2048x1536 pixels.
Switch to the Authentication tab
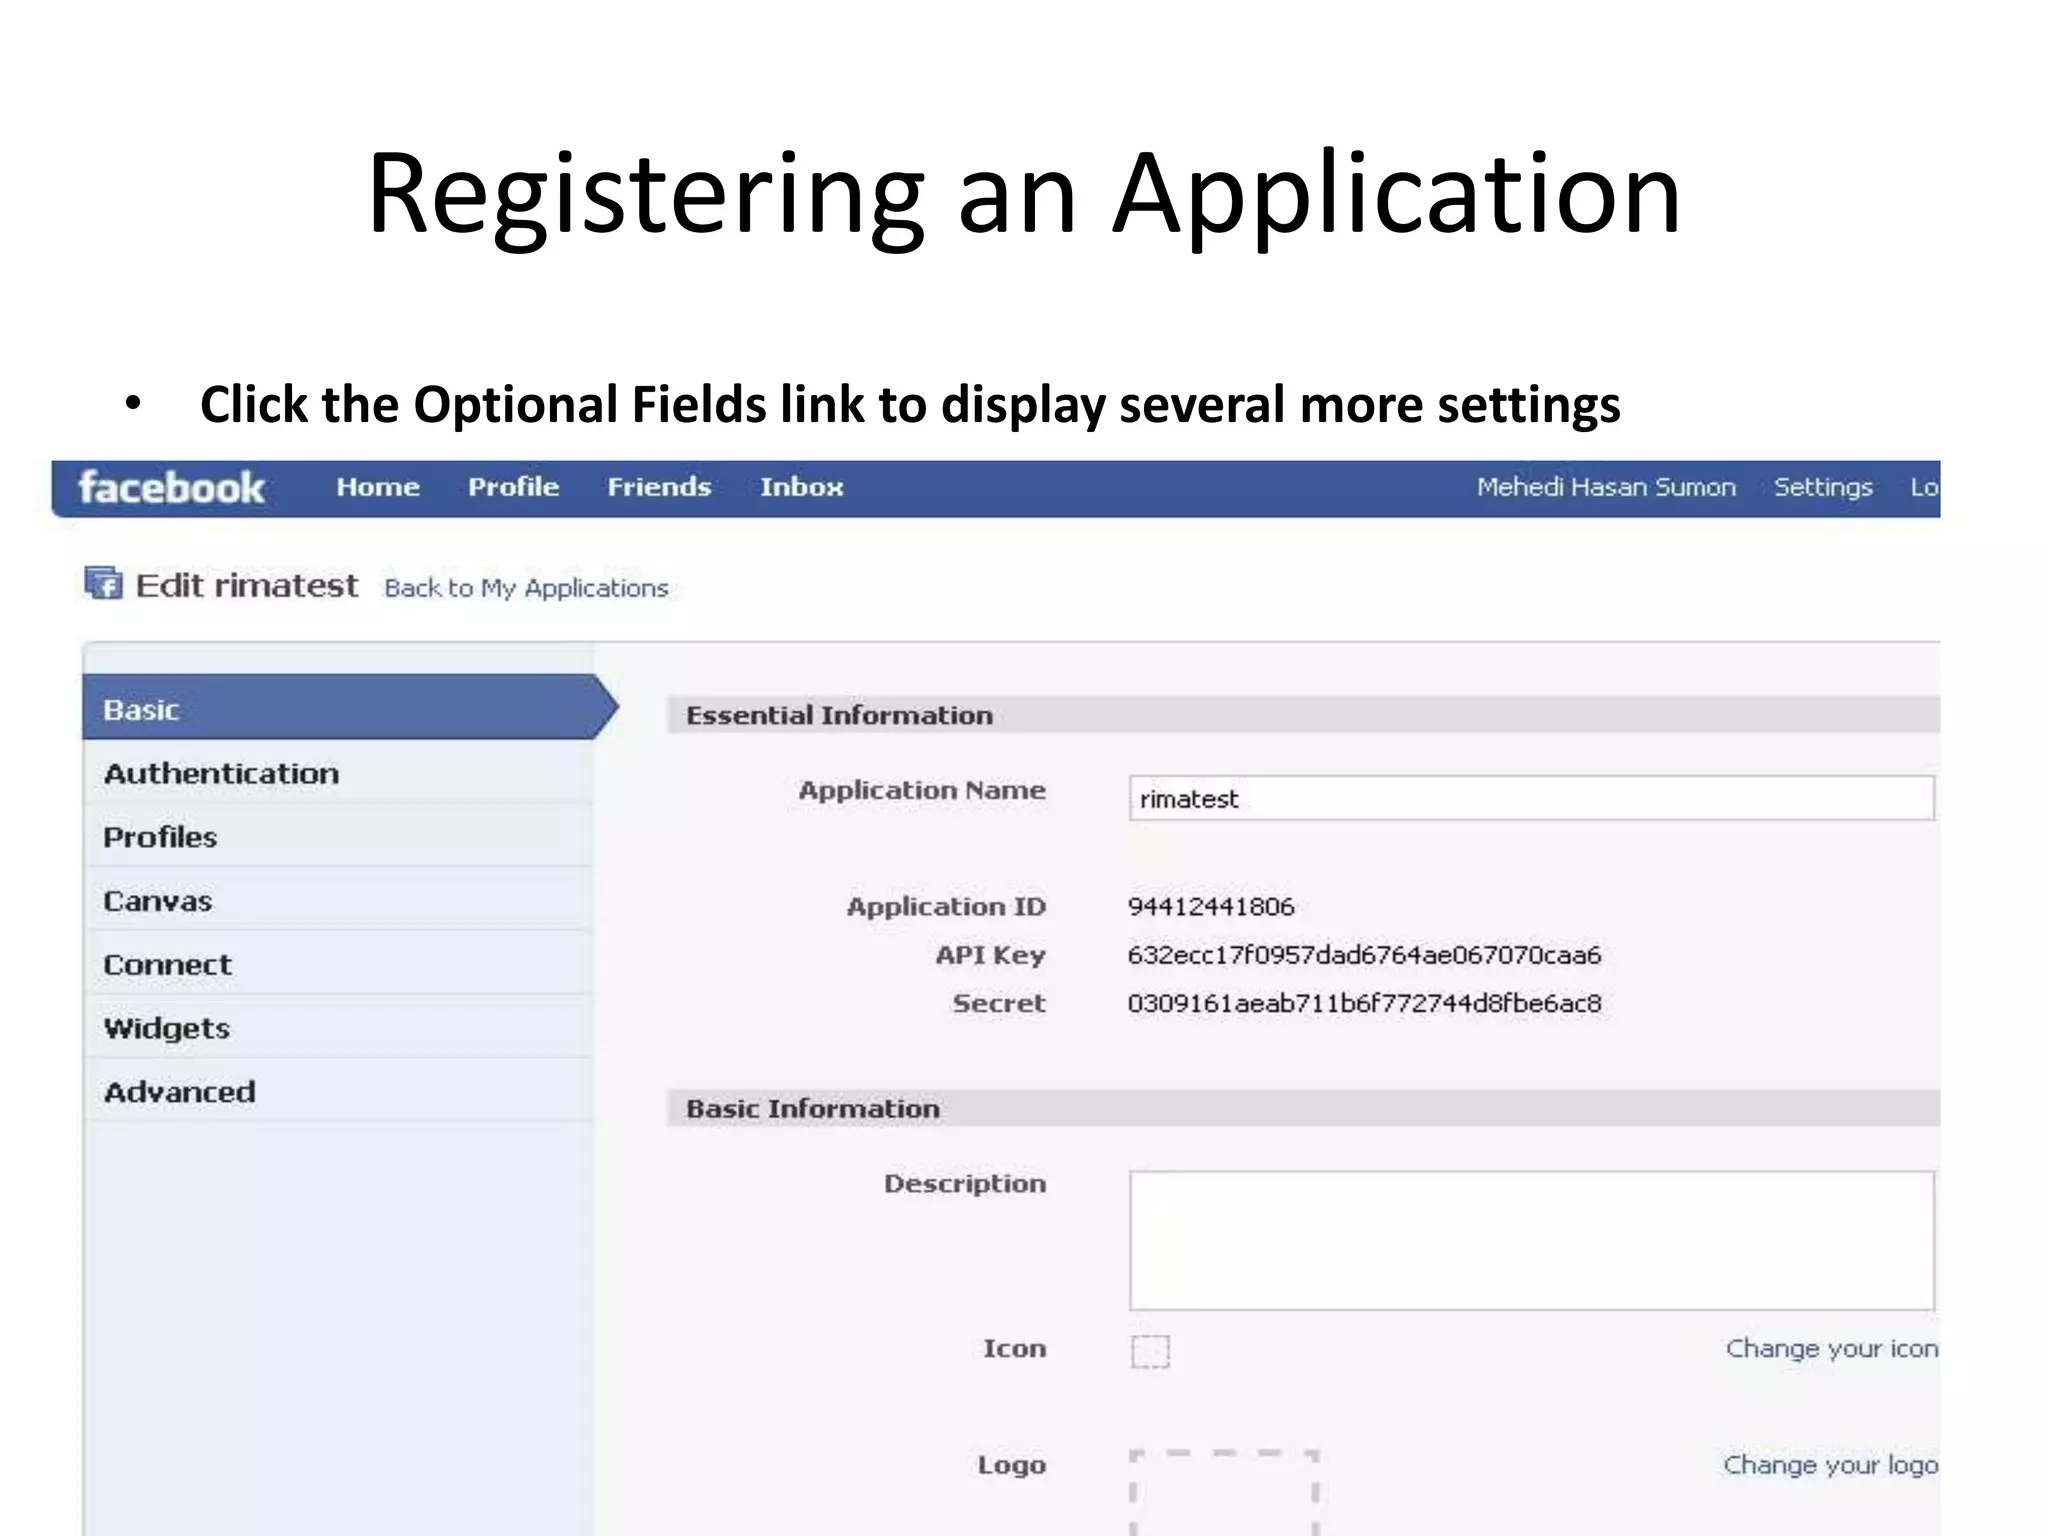pos(222,773)
